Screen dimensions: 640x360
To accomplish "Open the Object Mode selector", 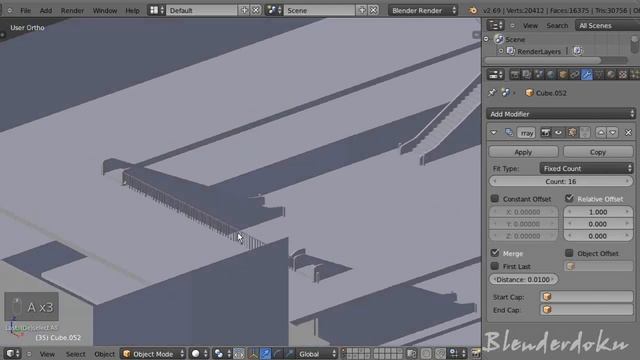I will [153, 353].
